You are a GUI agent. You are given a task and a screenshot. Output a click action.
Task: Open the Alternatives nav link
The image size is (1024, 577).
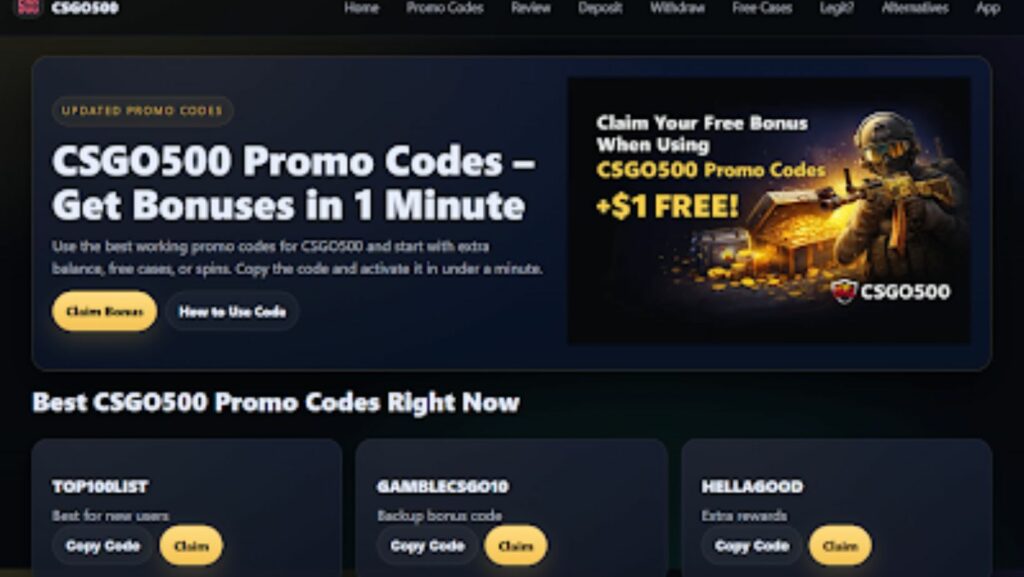[915, 8]
